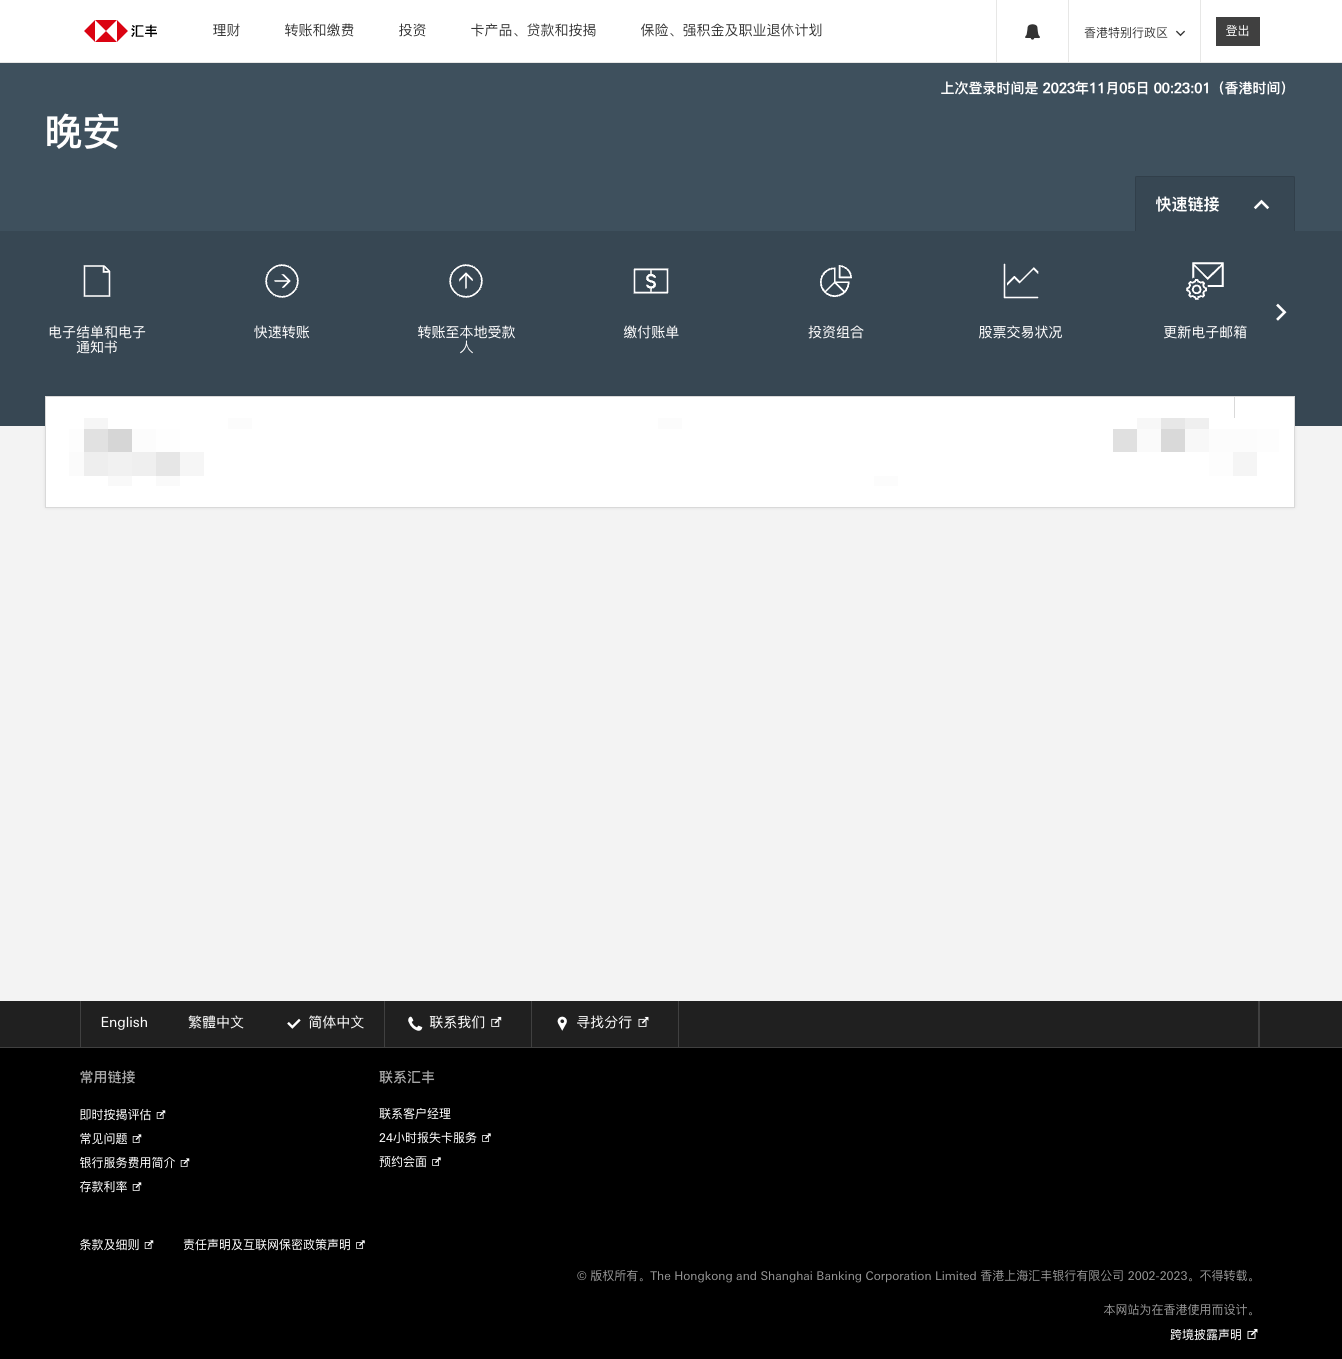This screenshot has width=1342, height=1359.
Task: Select 简体中文 language option
Action: 326,1023
